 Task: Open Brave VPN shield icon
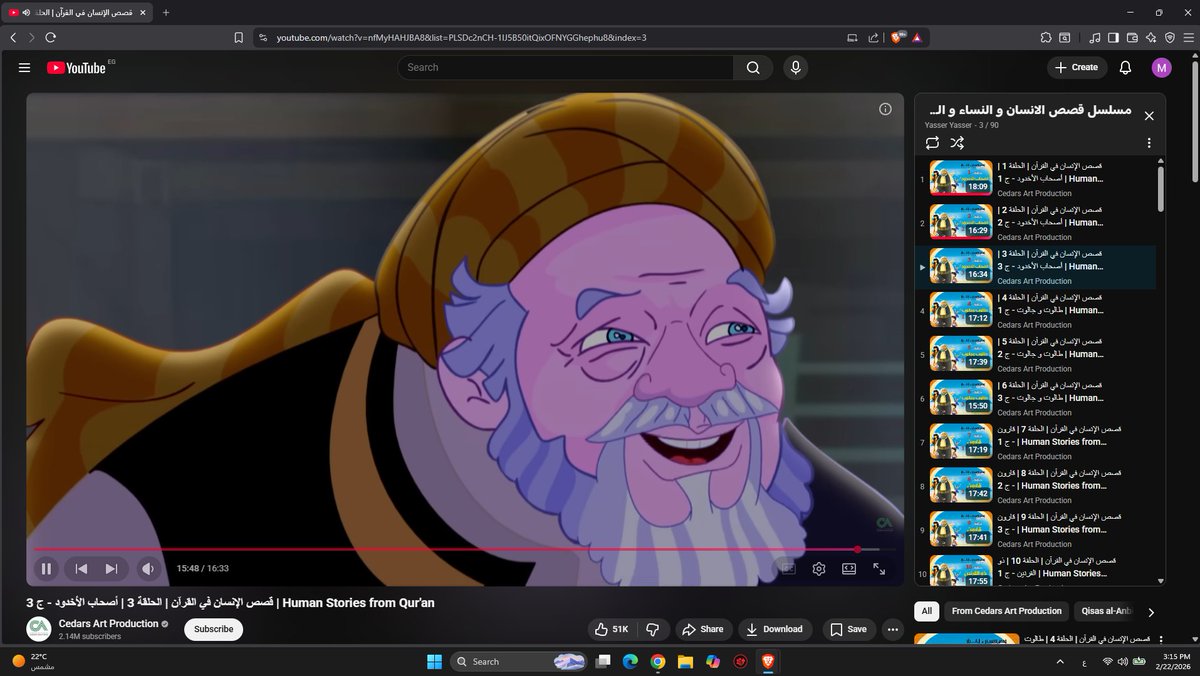[1170, 37]
